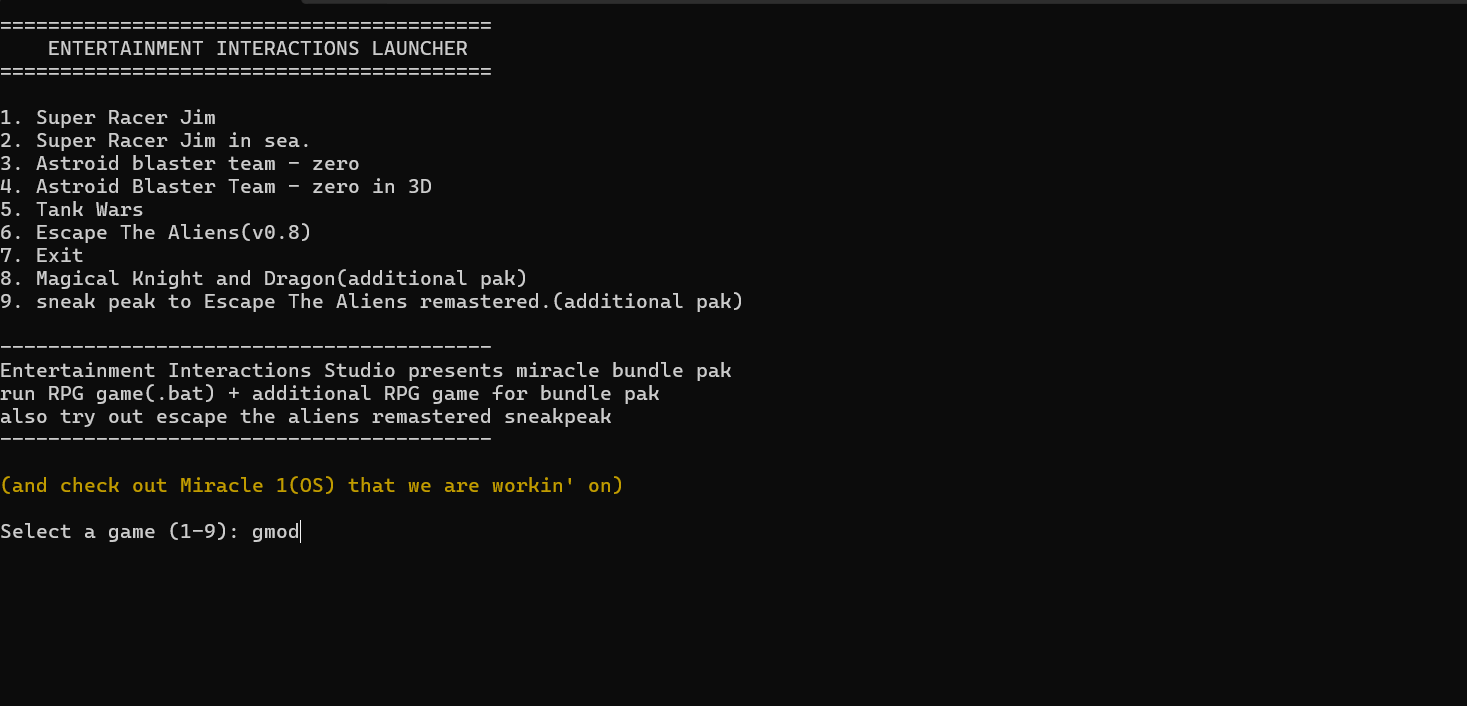Click the top equals-sign separator line

click(x=246, y=25)
